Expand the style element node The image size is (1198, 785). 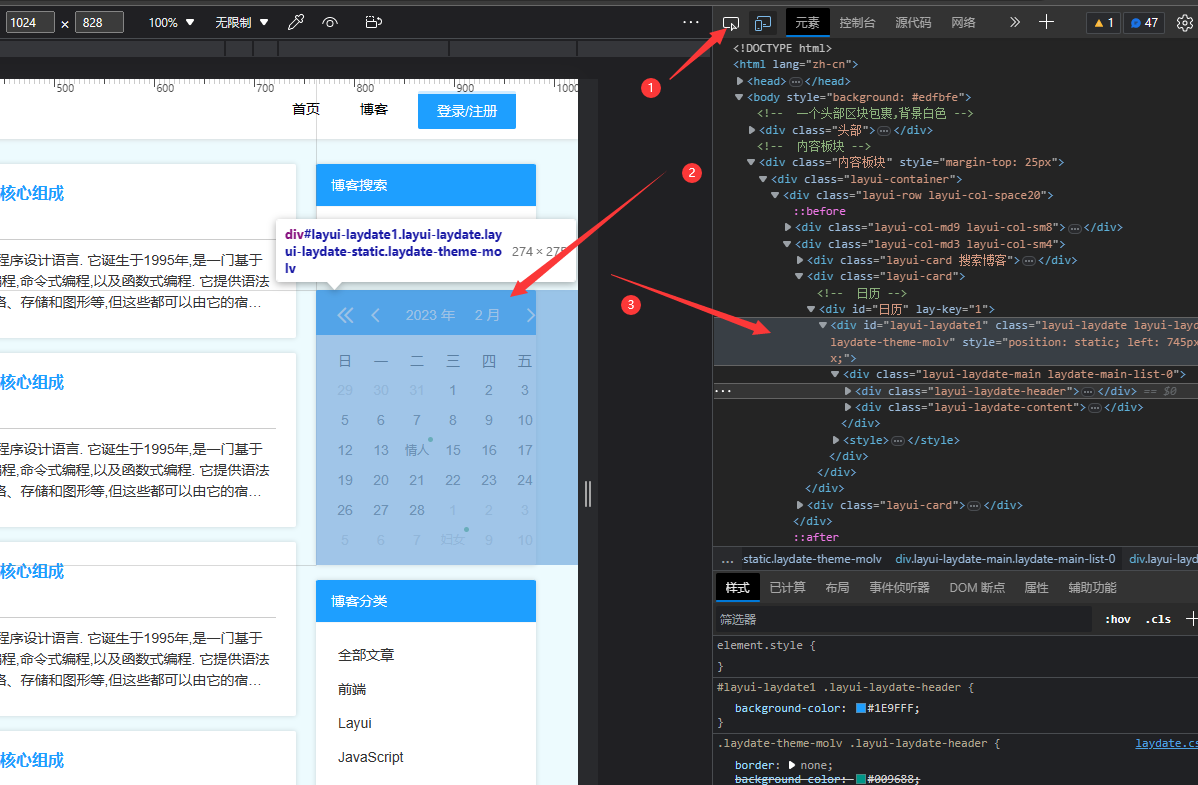[x=836, y=440]
